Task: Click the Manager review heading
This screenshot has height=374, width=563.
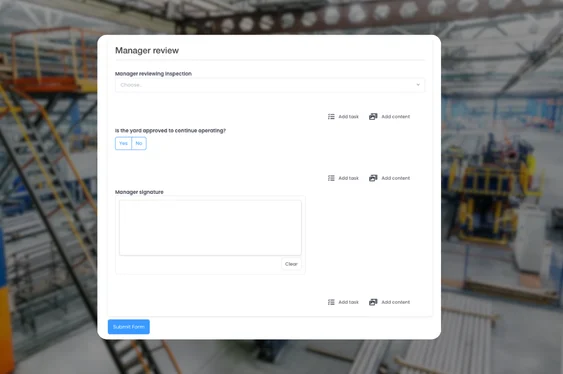Action: click(x=147, y=51)
